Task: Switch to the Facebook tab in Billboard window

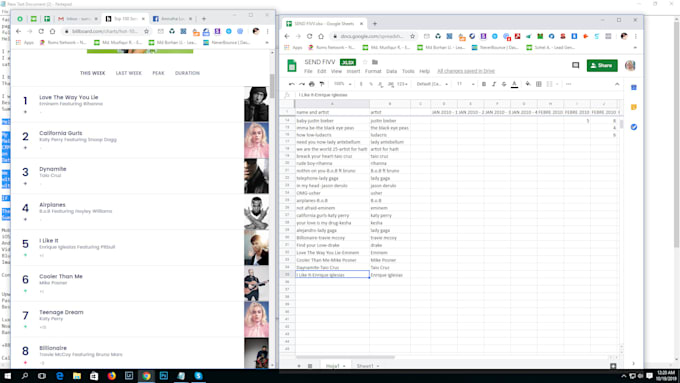Action: pos(173,19)
